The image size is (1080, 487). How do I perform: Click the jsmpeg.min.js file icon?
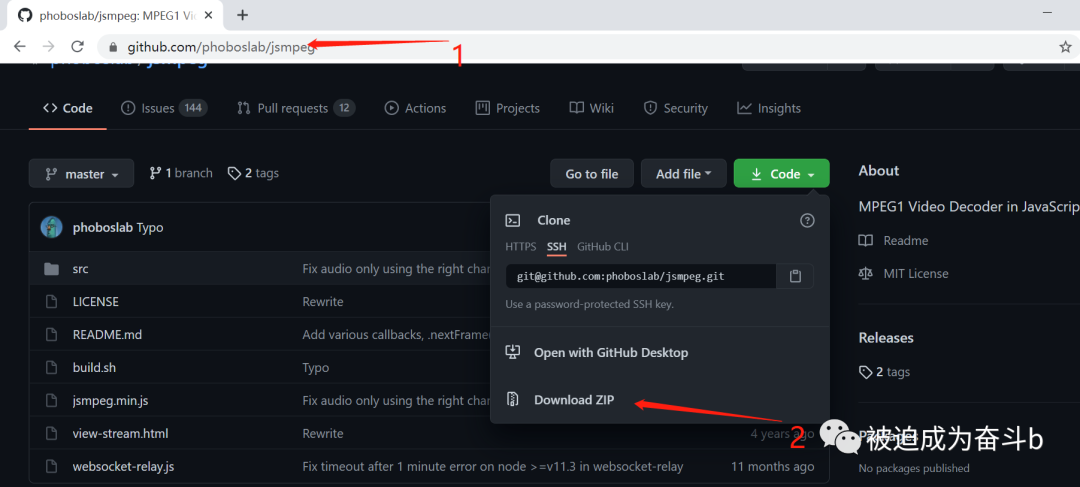(x=51, y=400)
